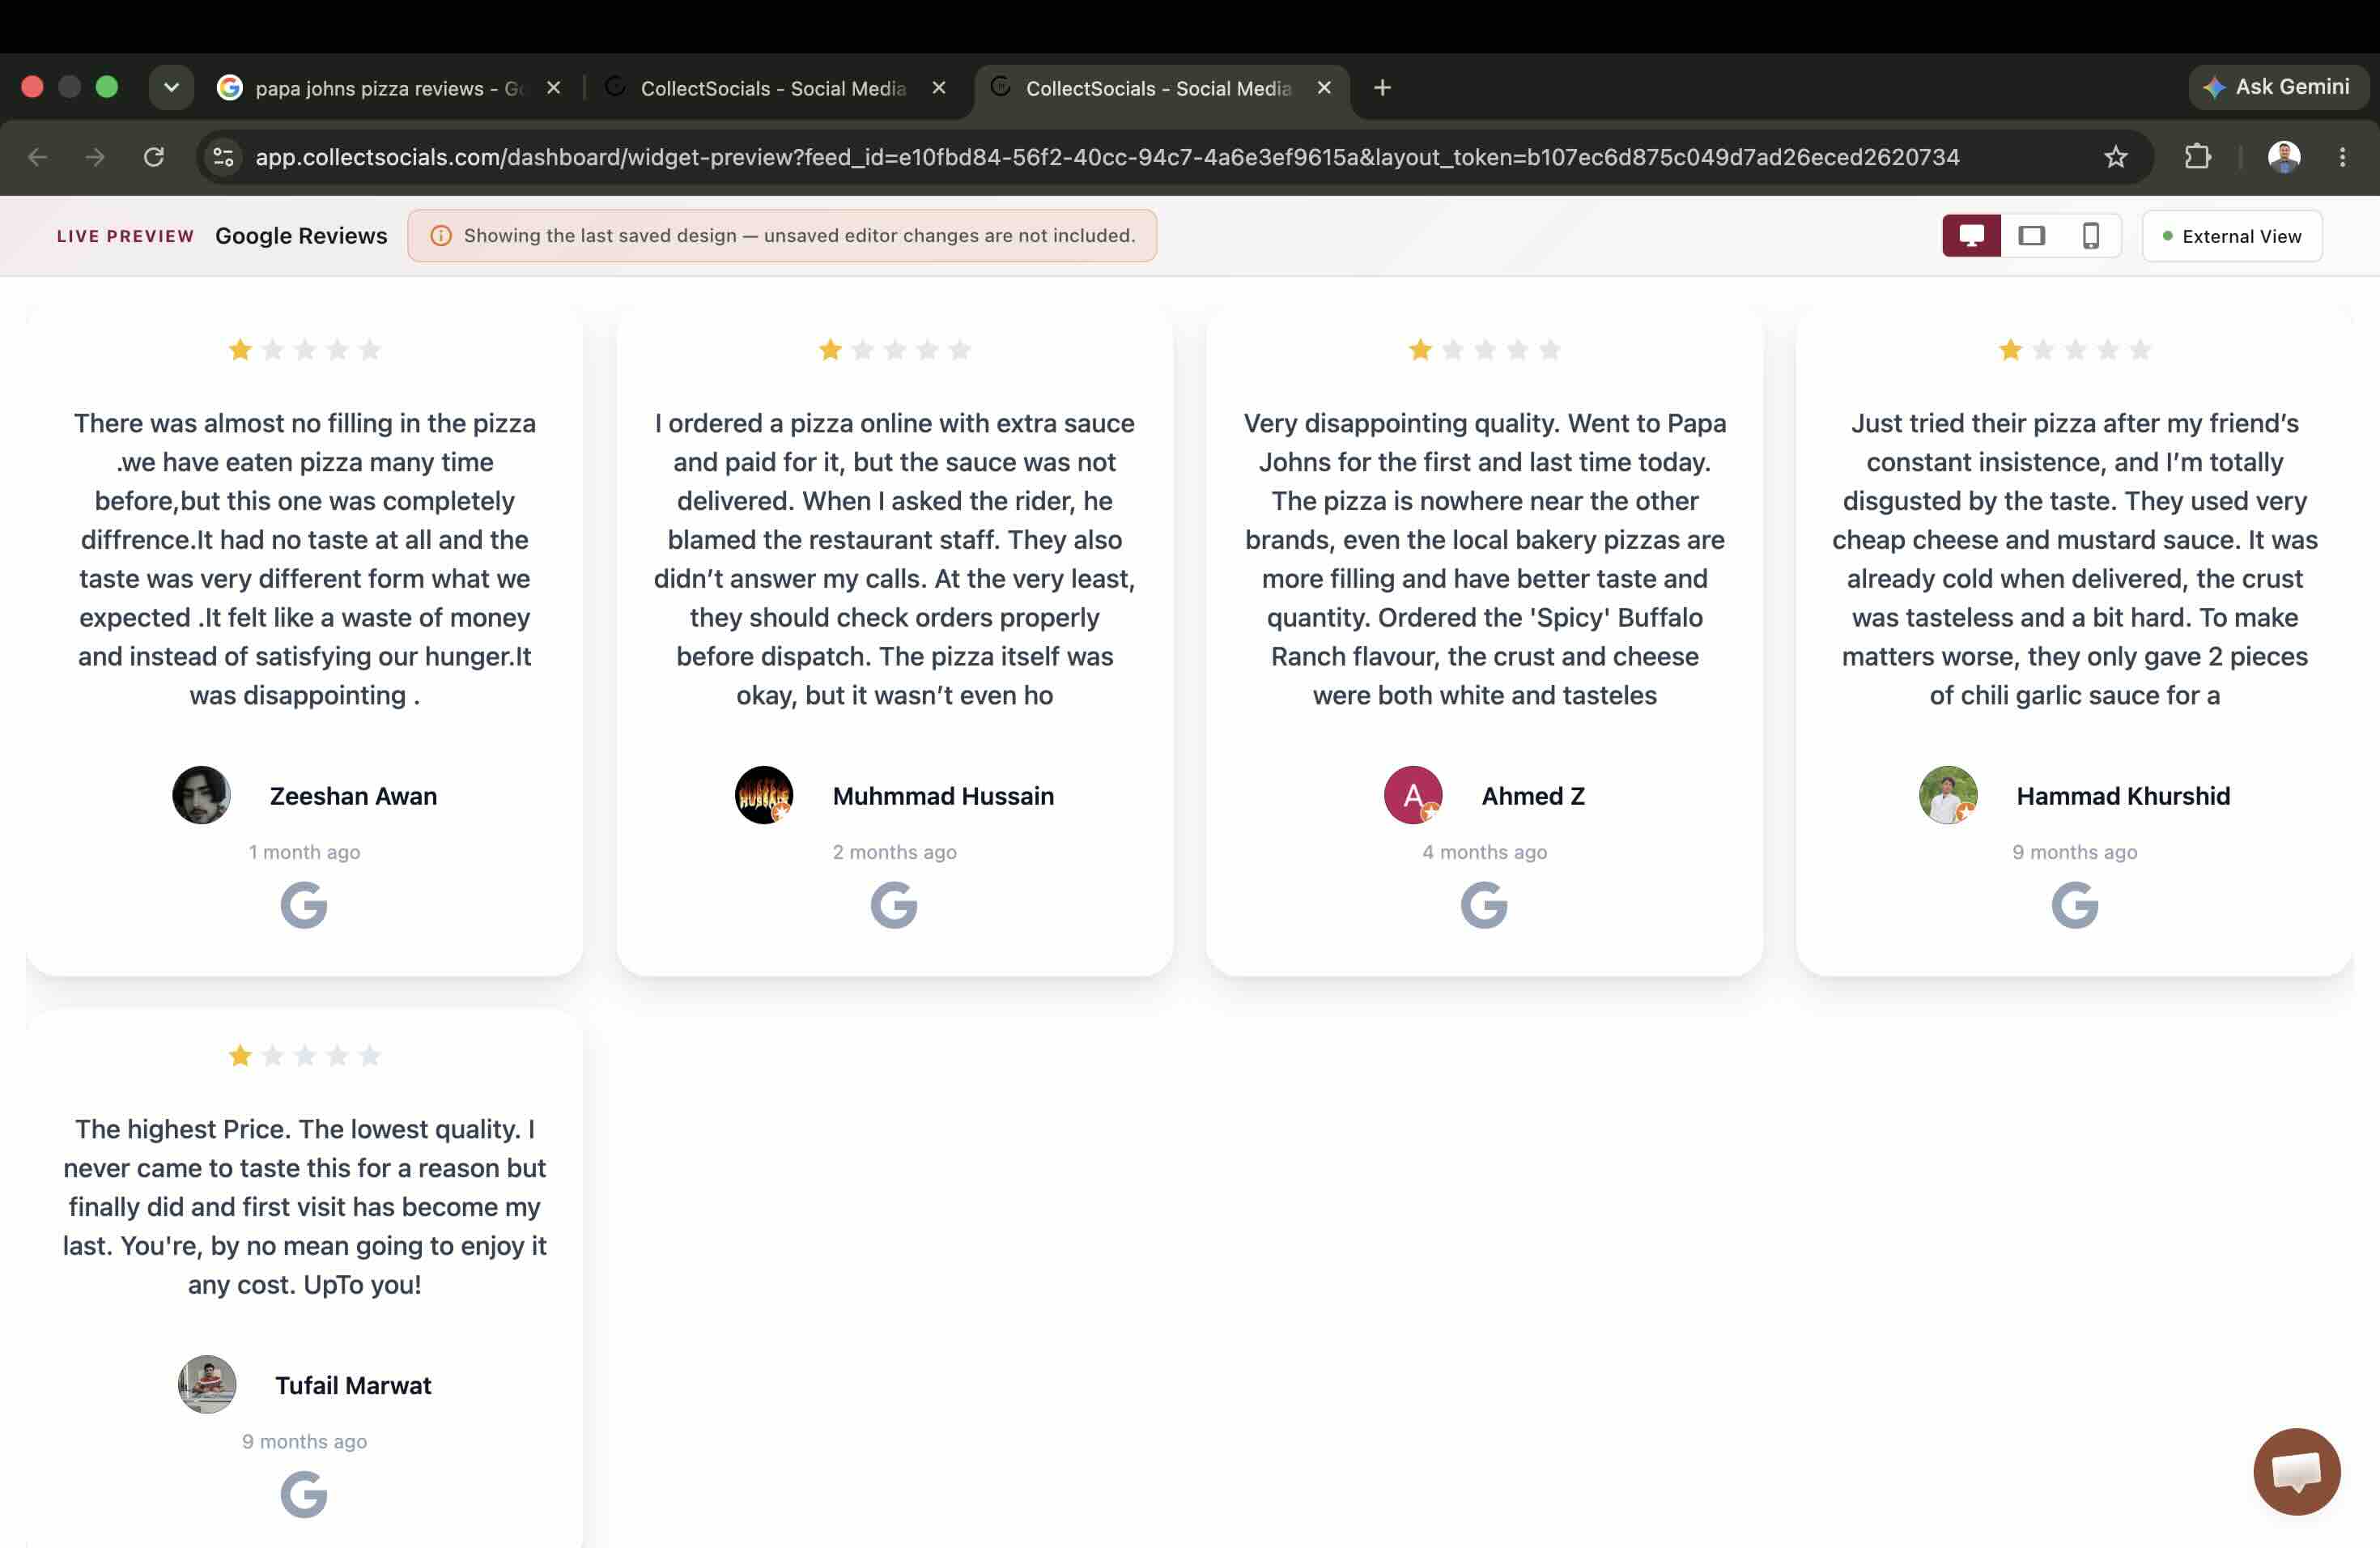Switch to the papa johns pizza reviews tab

pos(388,88)
